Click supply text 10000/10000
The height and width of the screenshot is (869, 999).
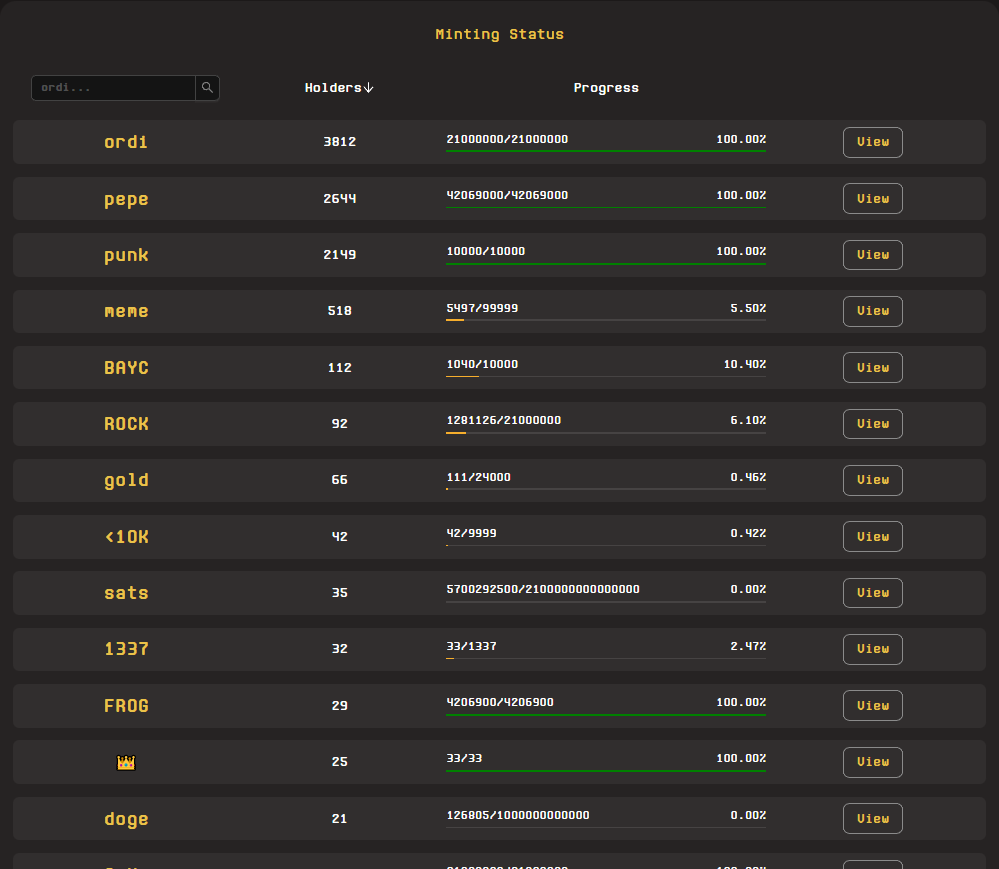(x=485, y=251)
